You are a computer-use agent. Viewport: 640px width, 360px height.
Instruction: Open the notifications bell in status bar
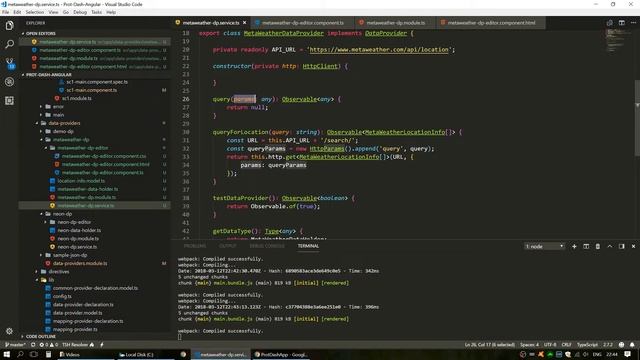point(632,345)
